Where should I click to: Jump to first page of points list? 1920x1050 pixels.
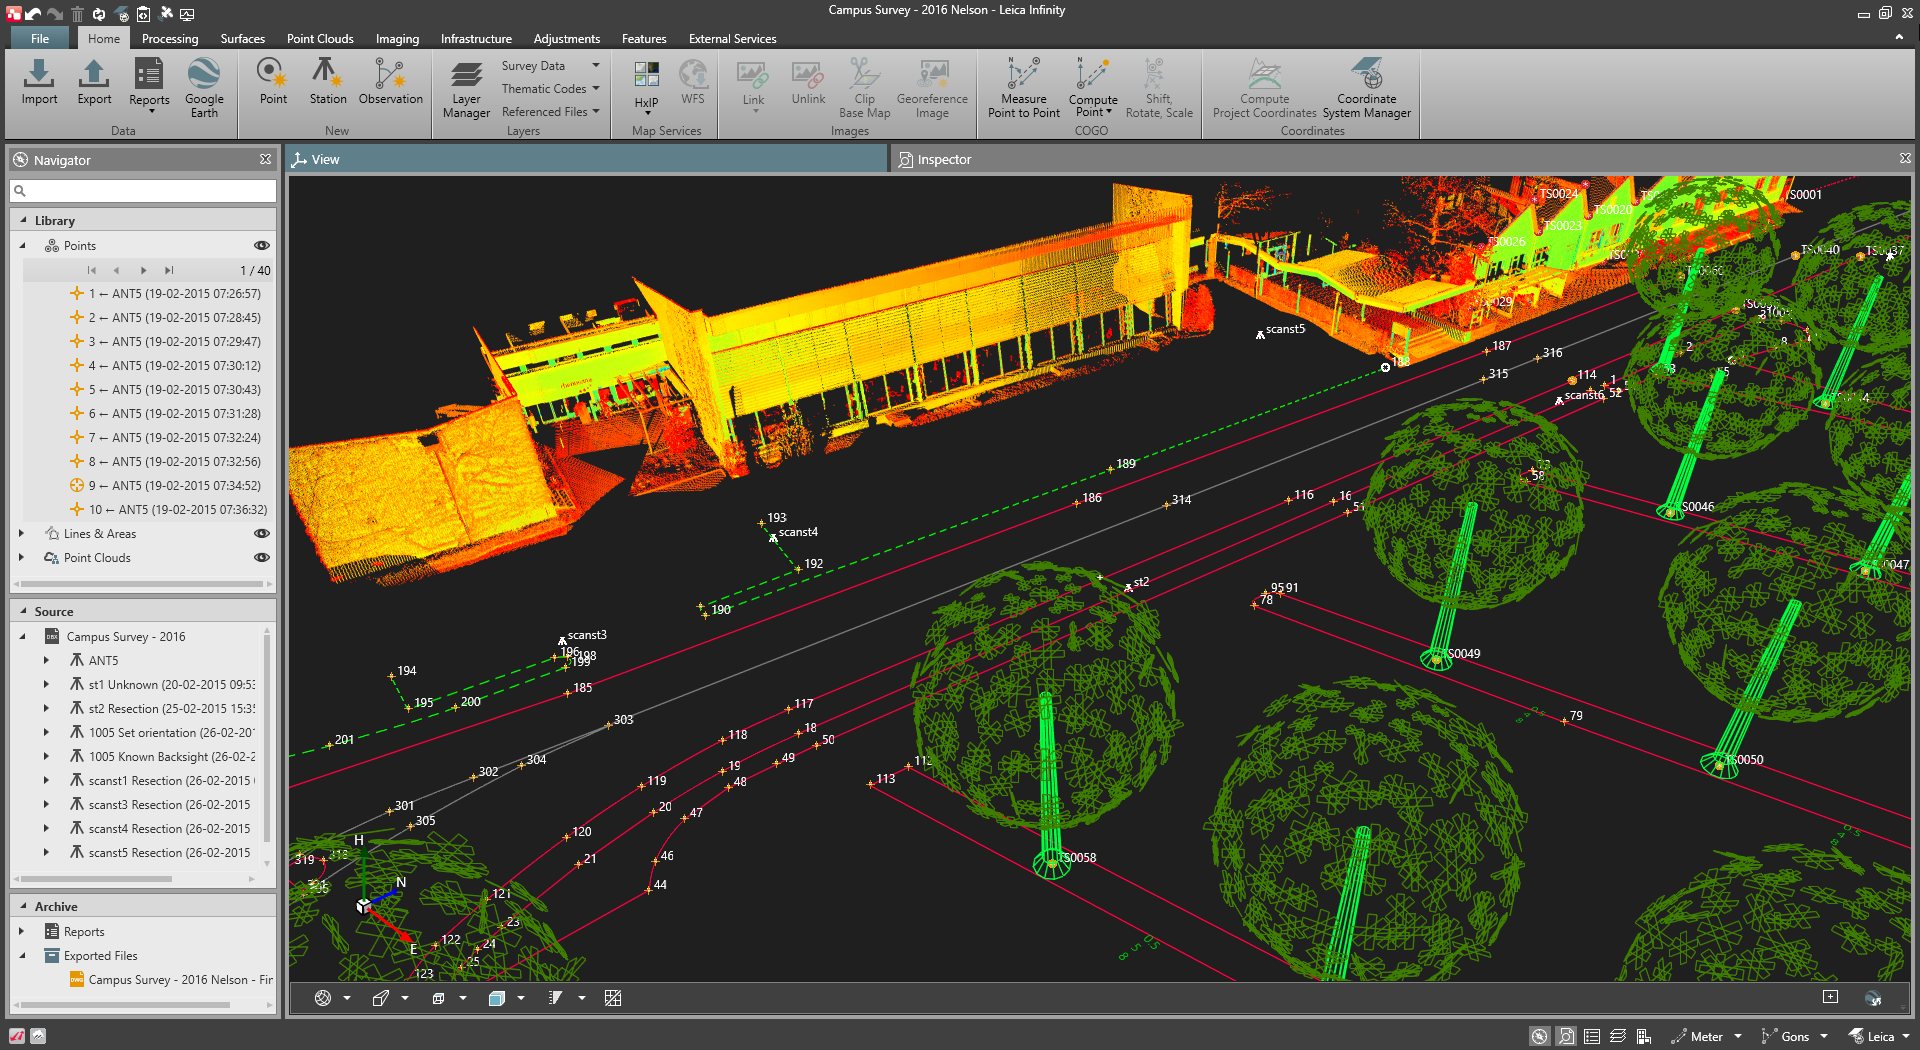92,270
